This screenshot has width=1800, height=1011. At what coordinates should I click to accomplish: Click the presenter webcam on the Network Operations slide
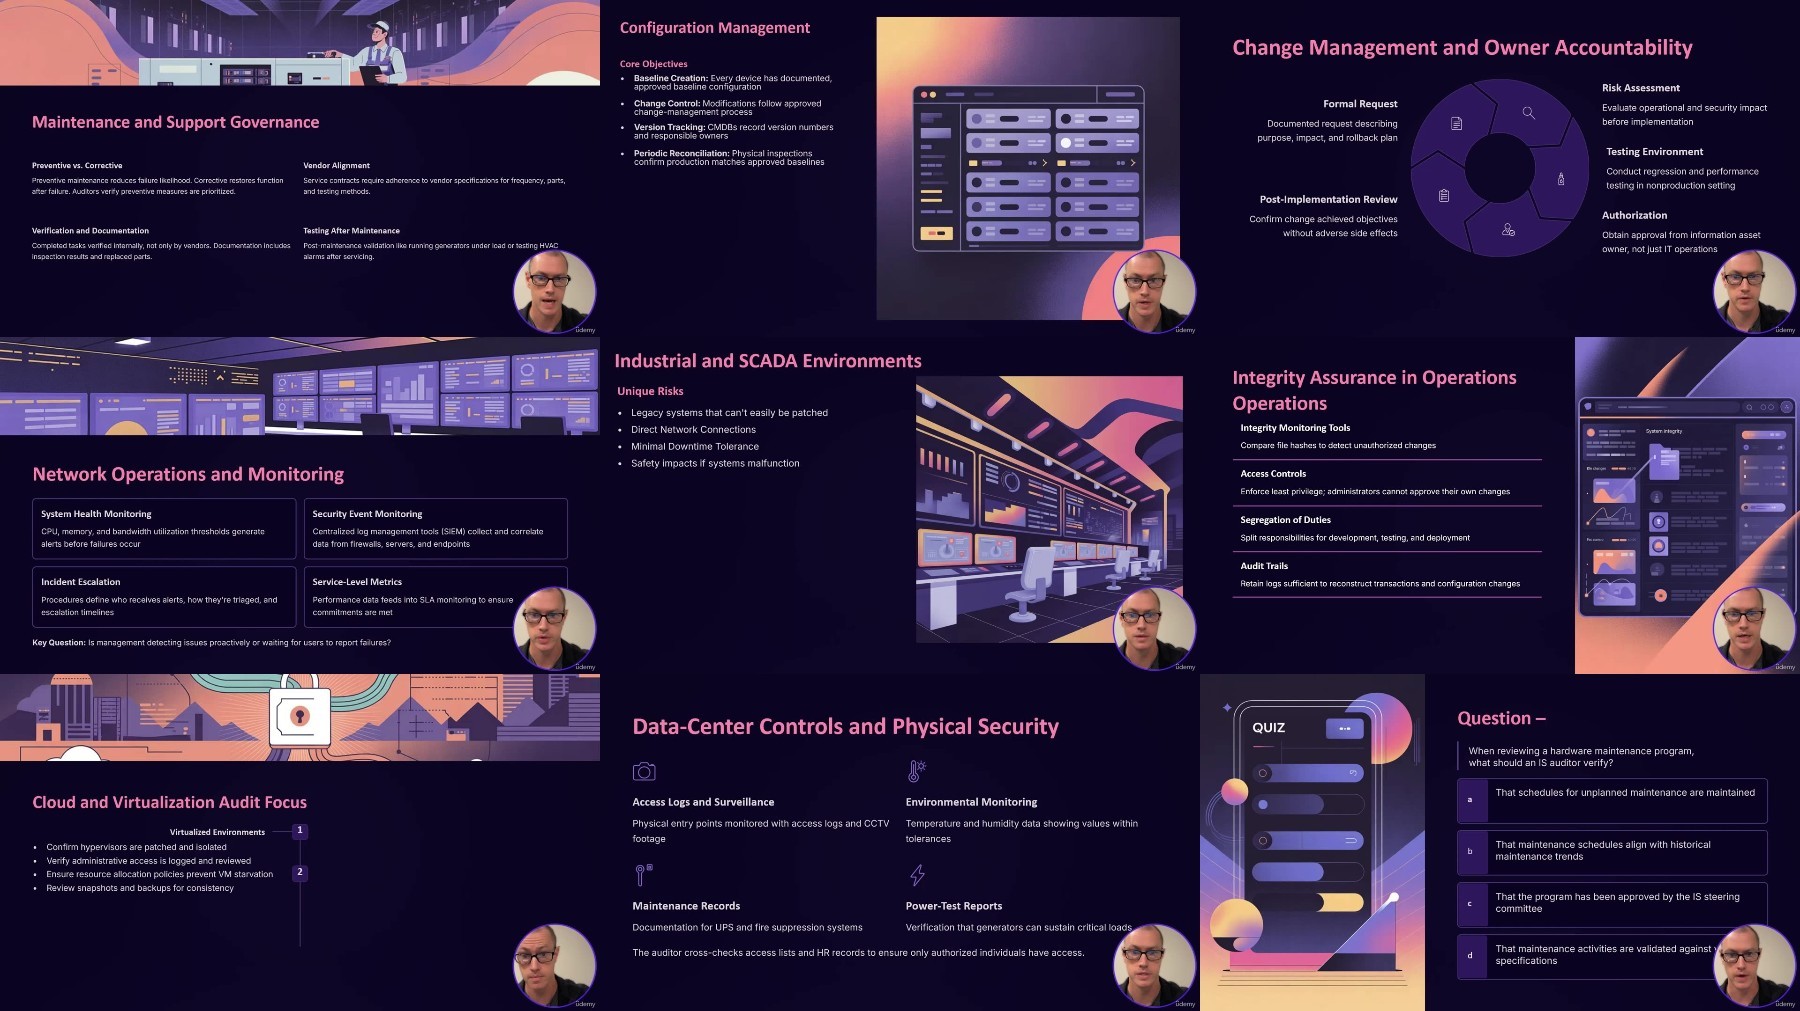[x=555, y=628]
